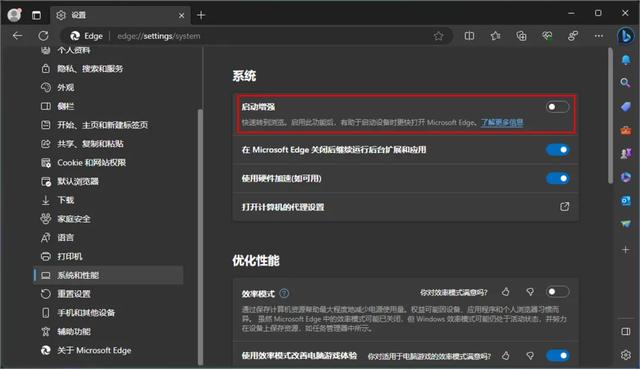The height and width of the screenshot is (369, 640).
Task: Click the settings menu scrollbar
Action: (x=200, y=237)
